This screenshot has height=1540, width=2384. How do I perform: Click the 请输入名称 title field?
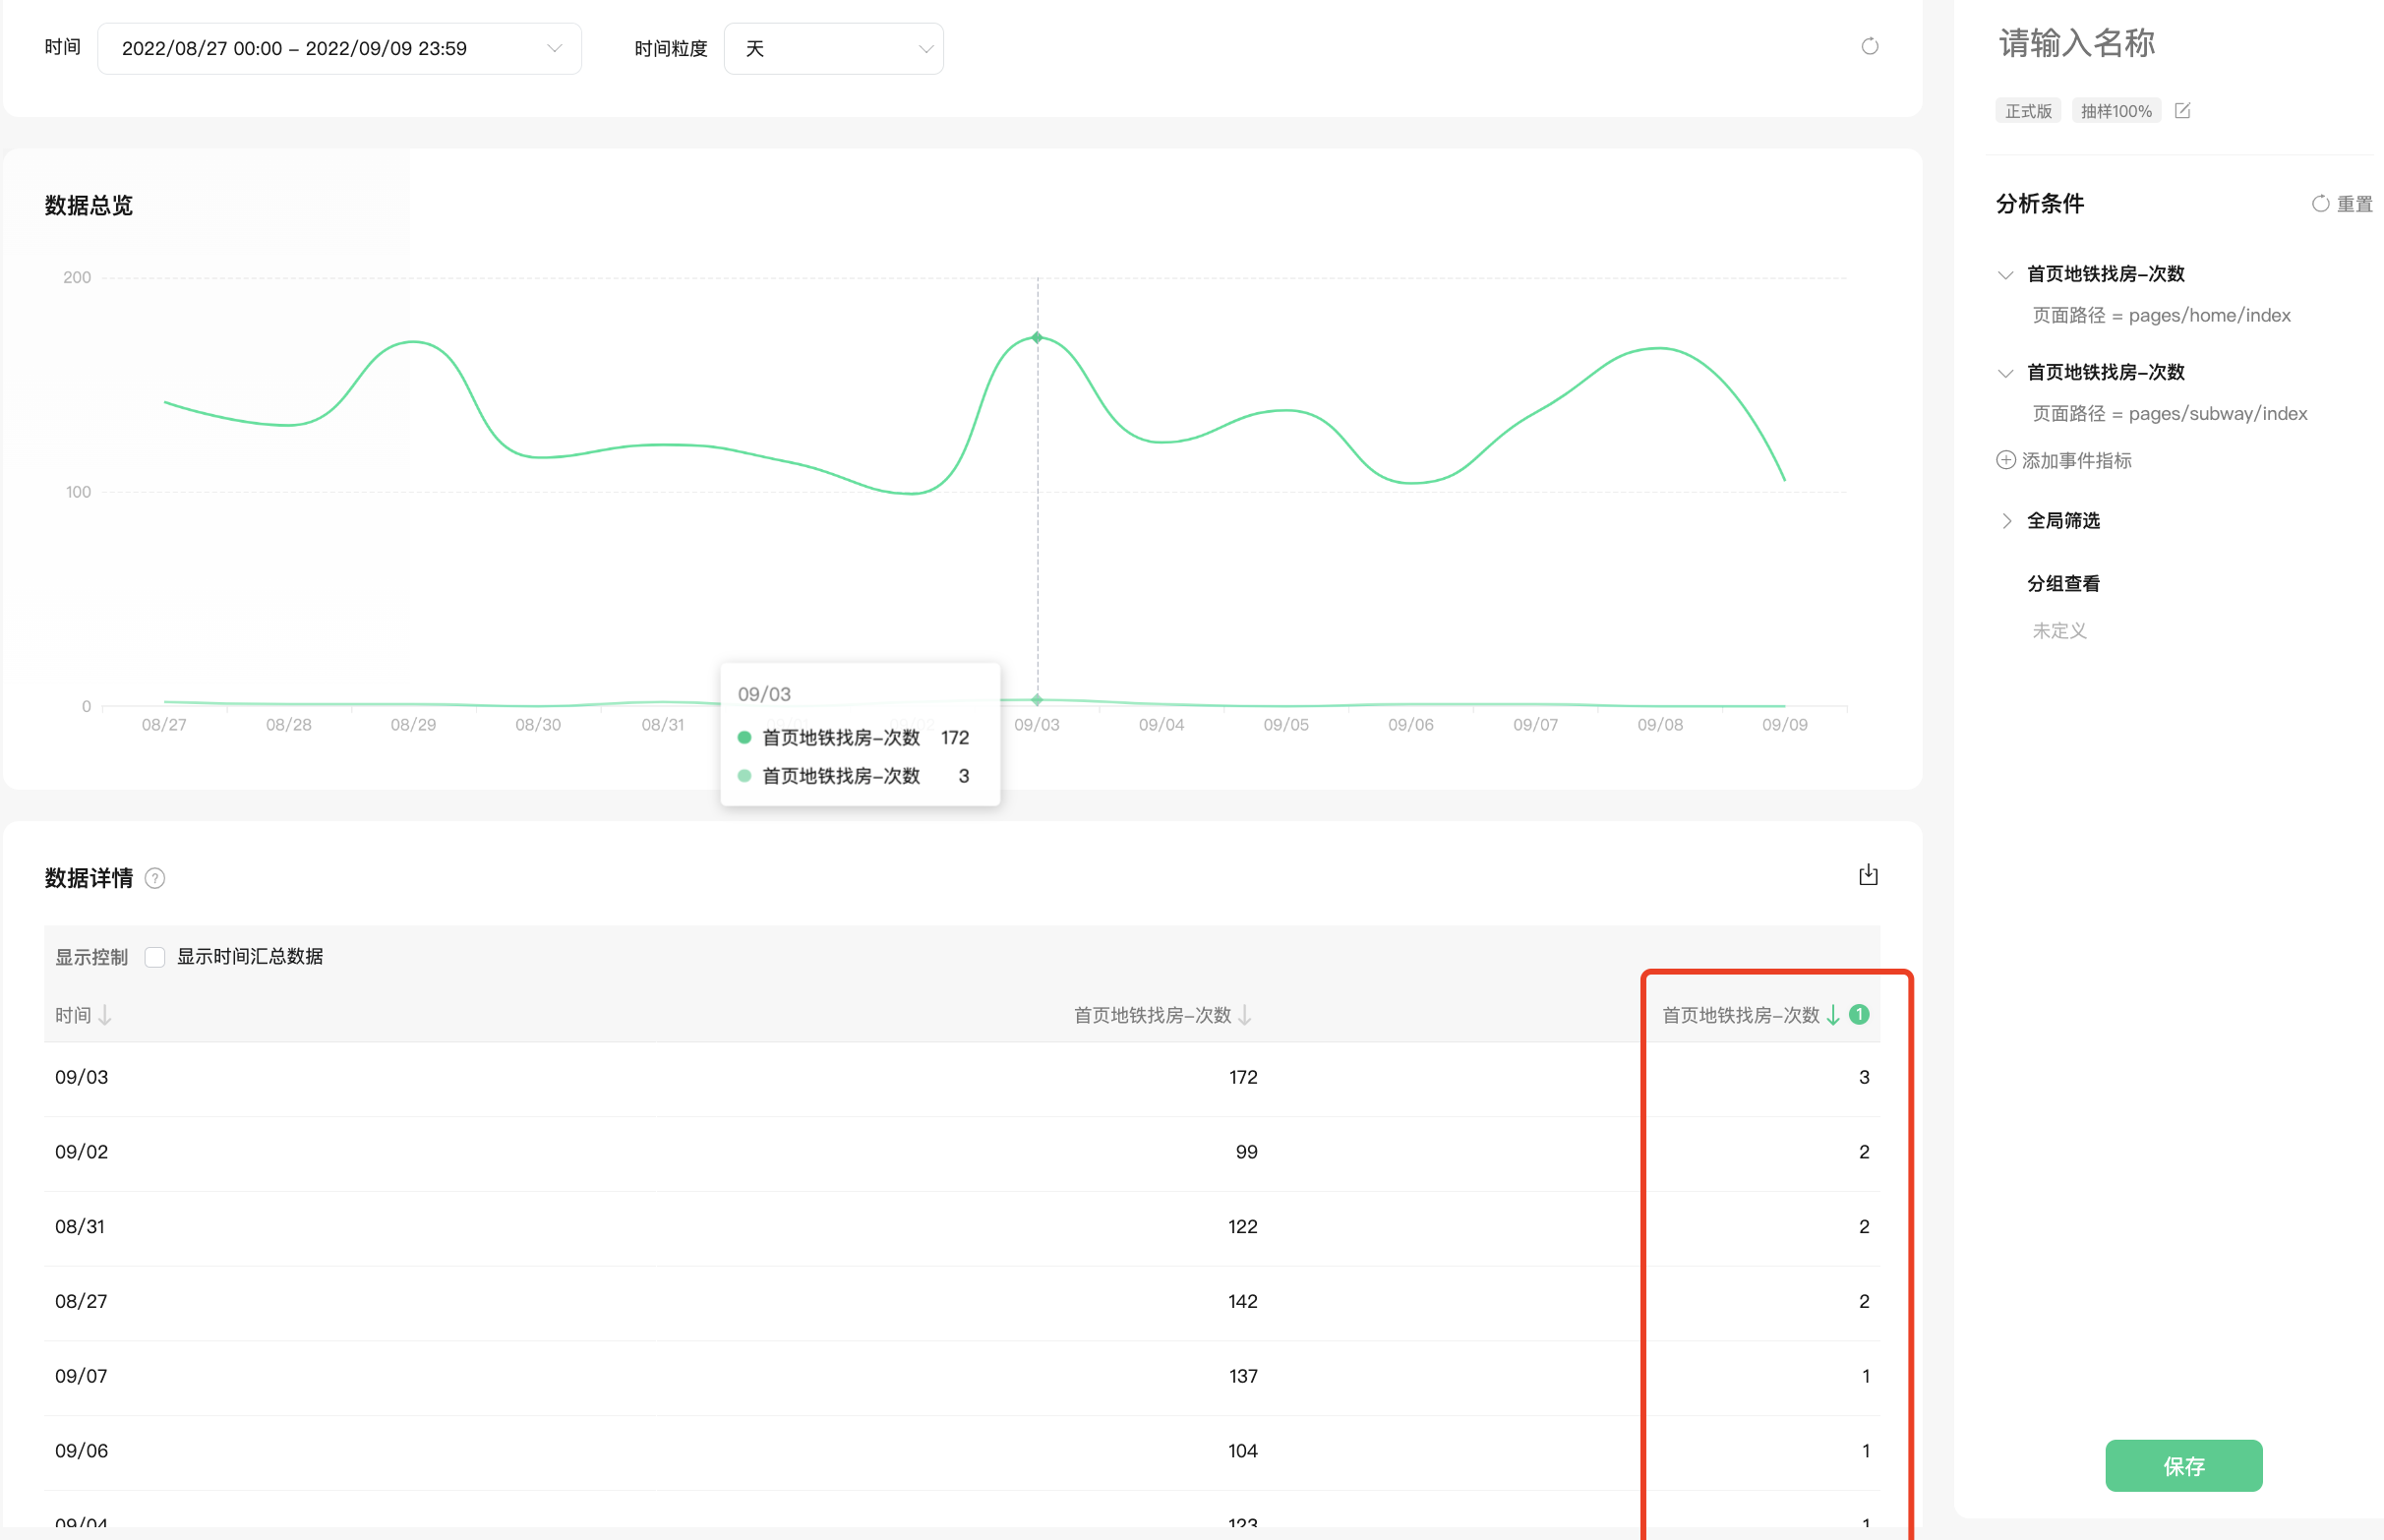2076,43
